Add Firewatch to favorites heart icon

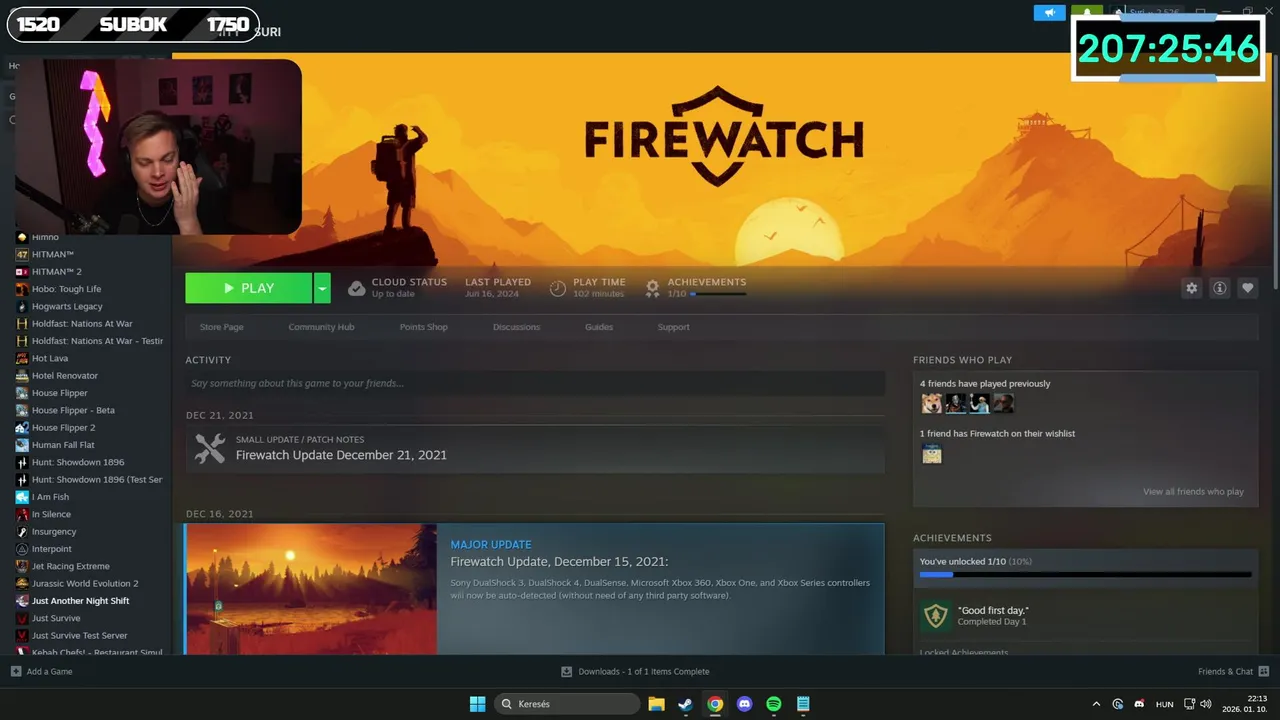[1247, 288]
